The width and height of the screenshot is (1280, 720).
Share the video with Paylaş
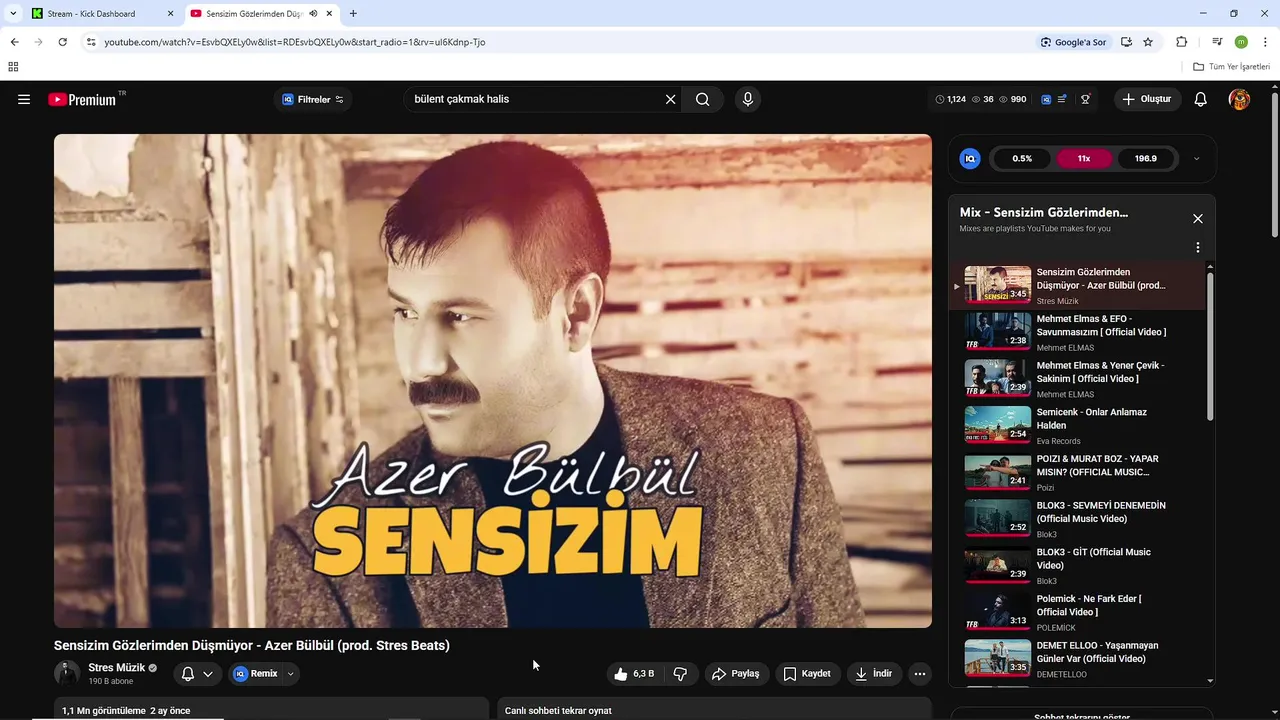click(736, 674)
